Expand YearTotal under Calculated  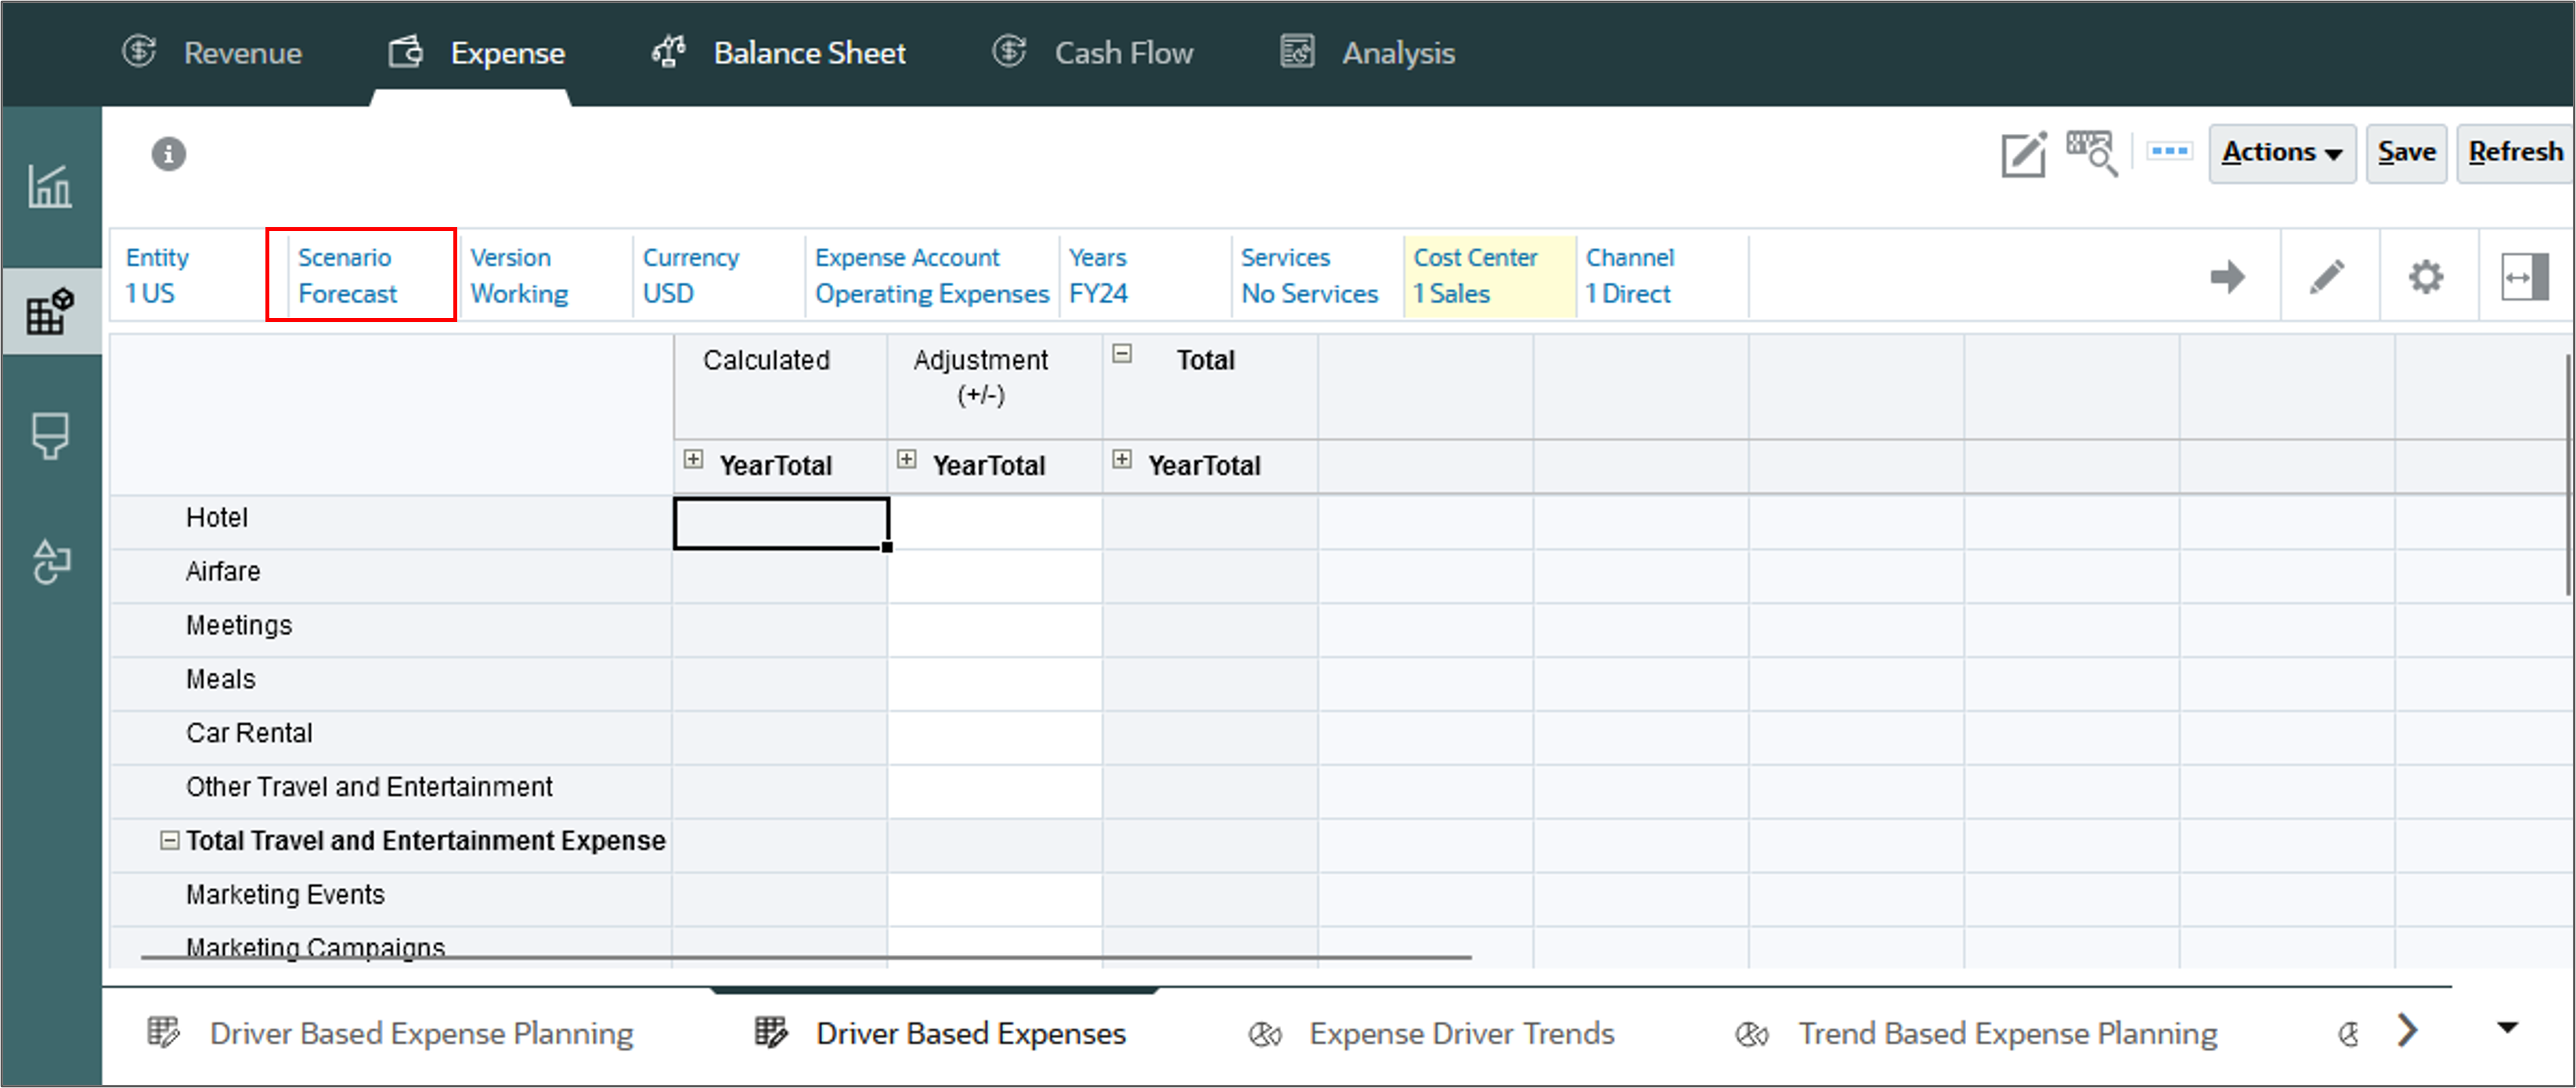coord(693,459)
